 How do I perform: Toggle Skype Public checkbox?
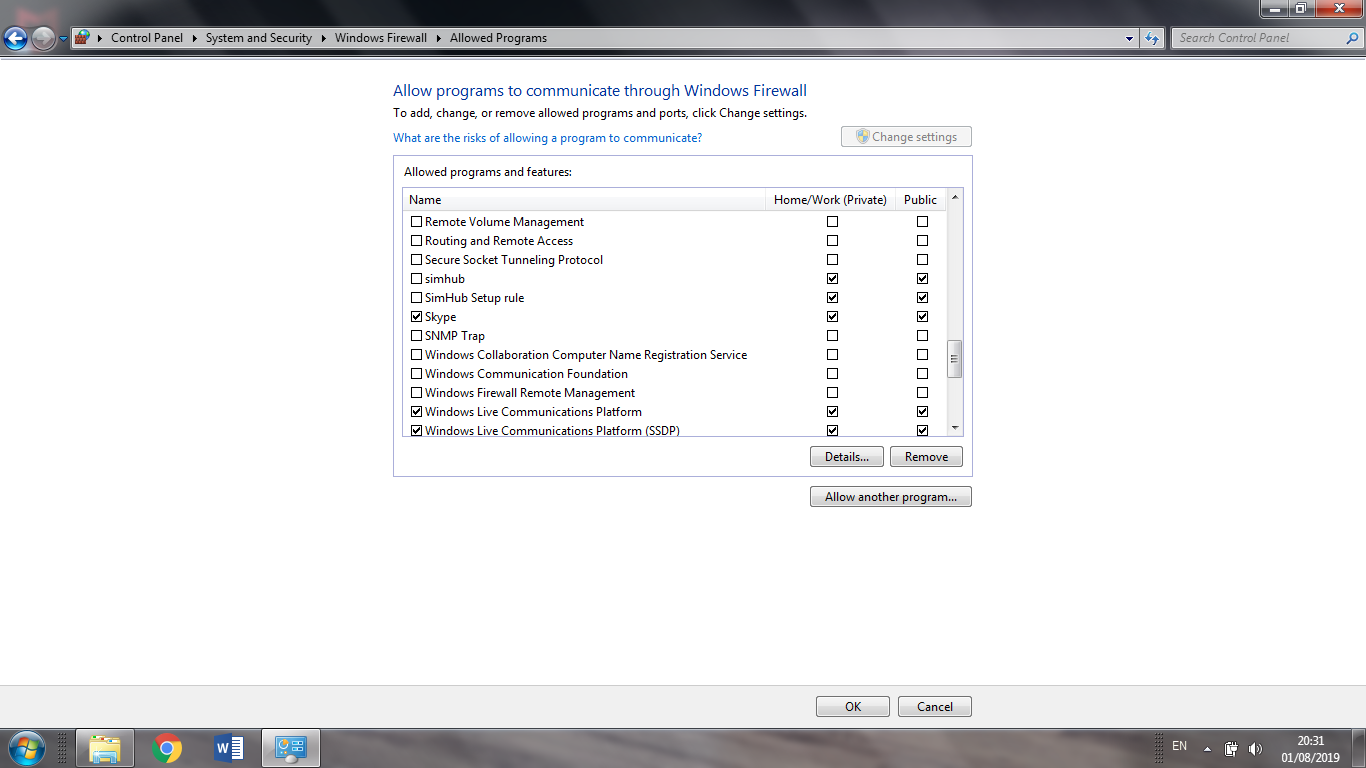pyautogui.click(x=922, y=317)
